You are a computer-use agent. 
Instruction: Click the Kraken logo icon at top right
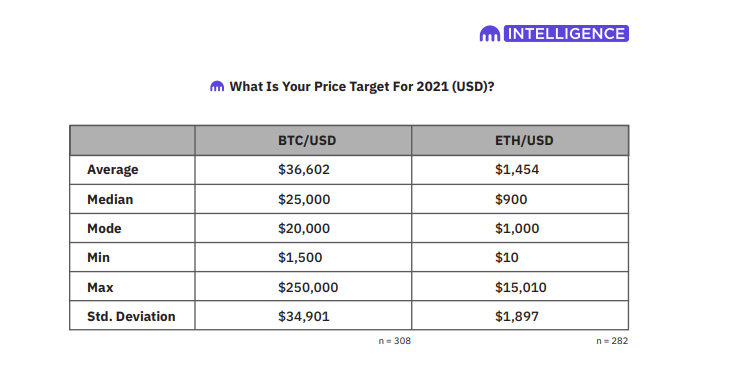coord(490,34)
